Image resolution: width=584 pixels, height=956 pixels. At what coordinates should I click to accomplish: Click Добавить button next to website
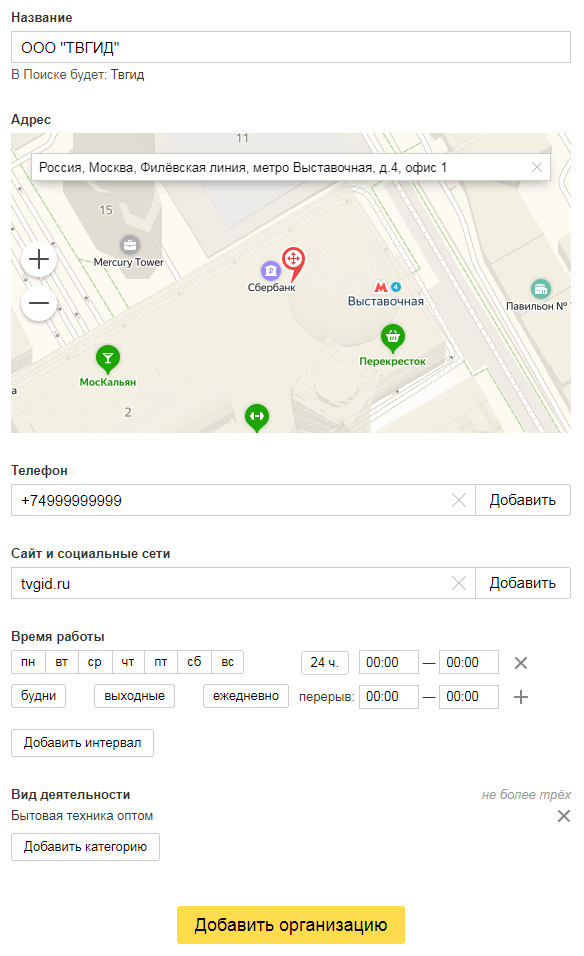522,583
